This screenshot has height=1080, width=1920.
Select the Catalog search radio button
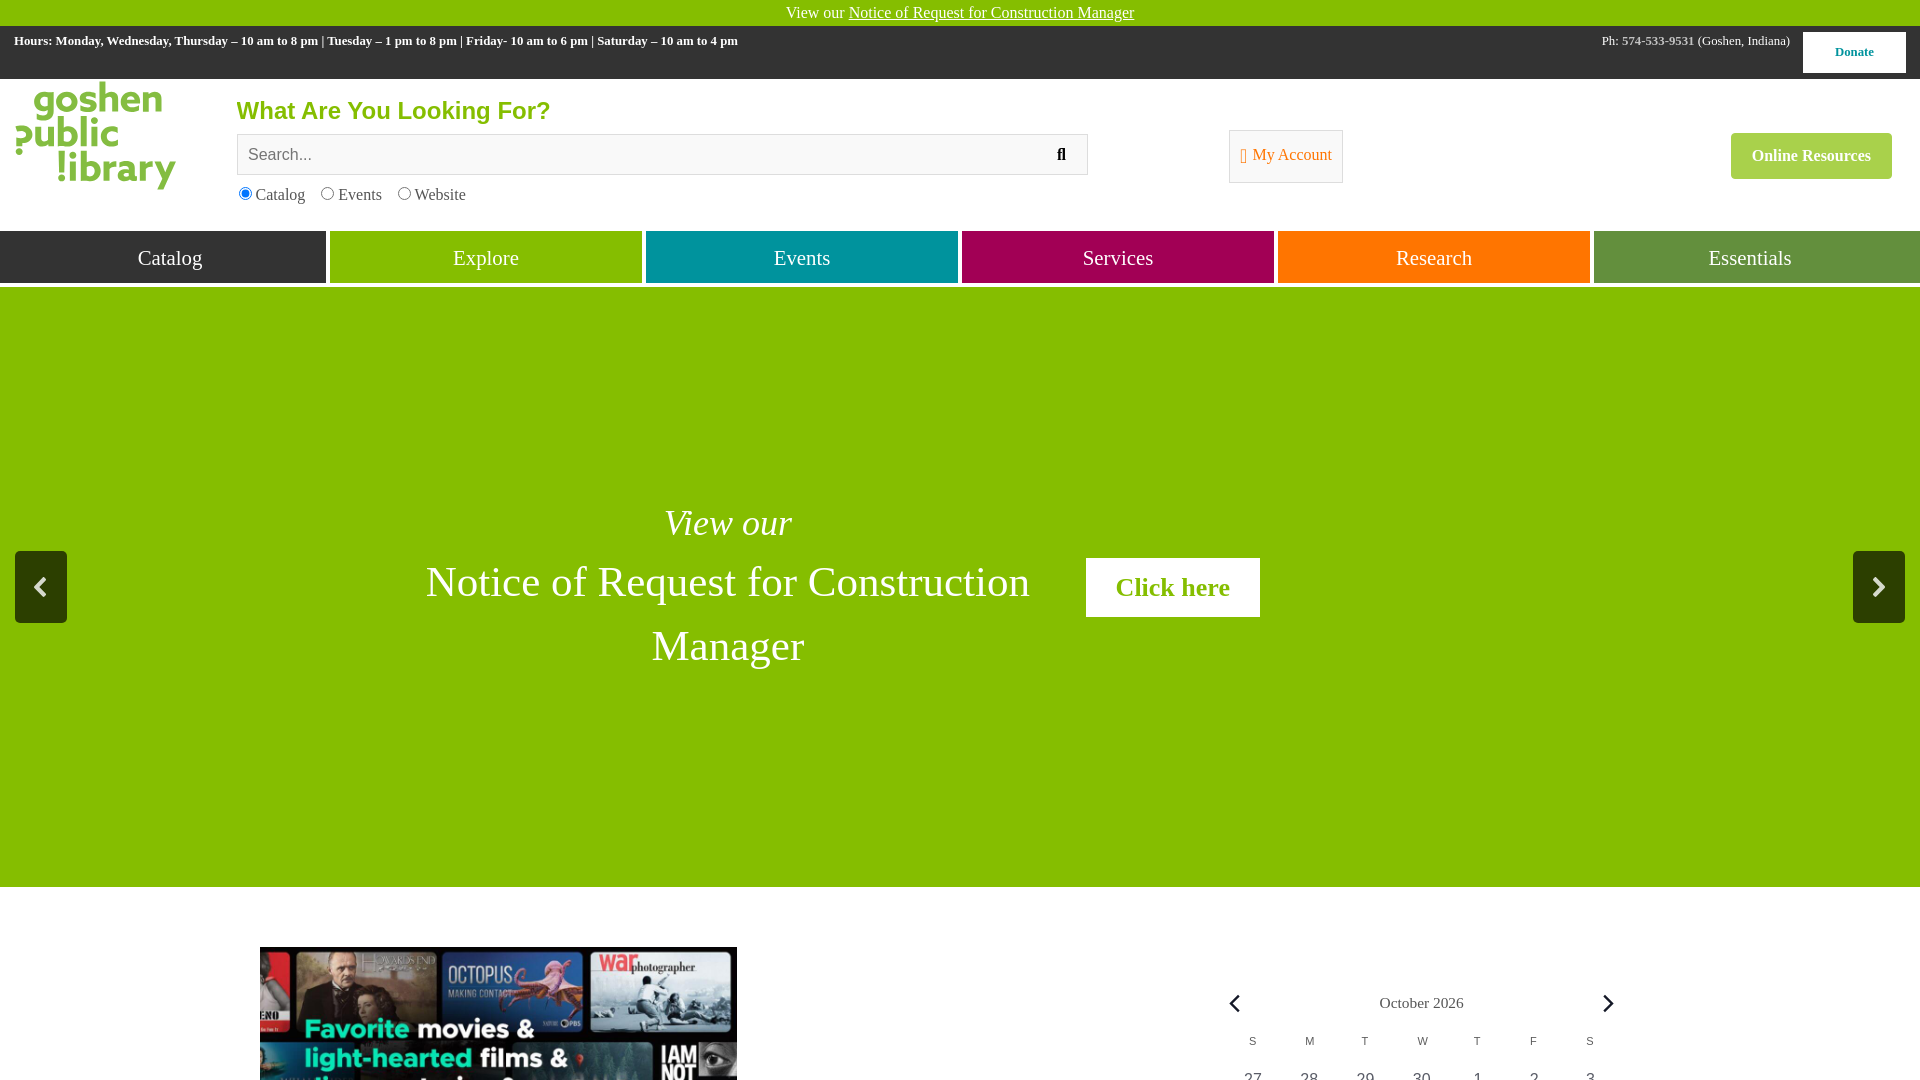point(245,194)
